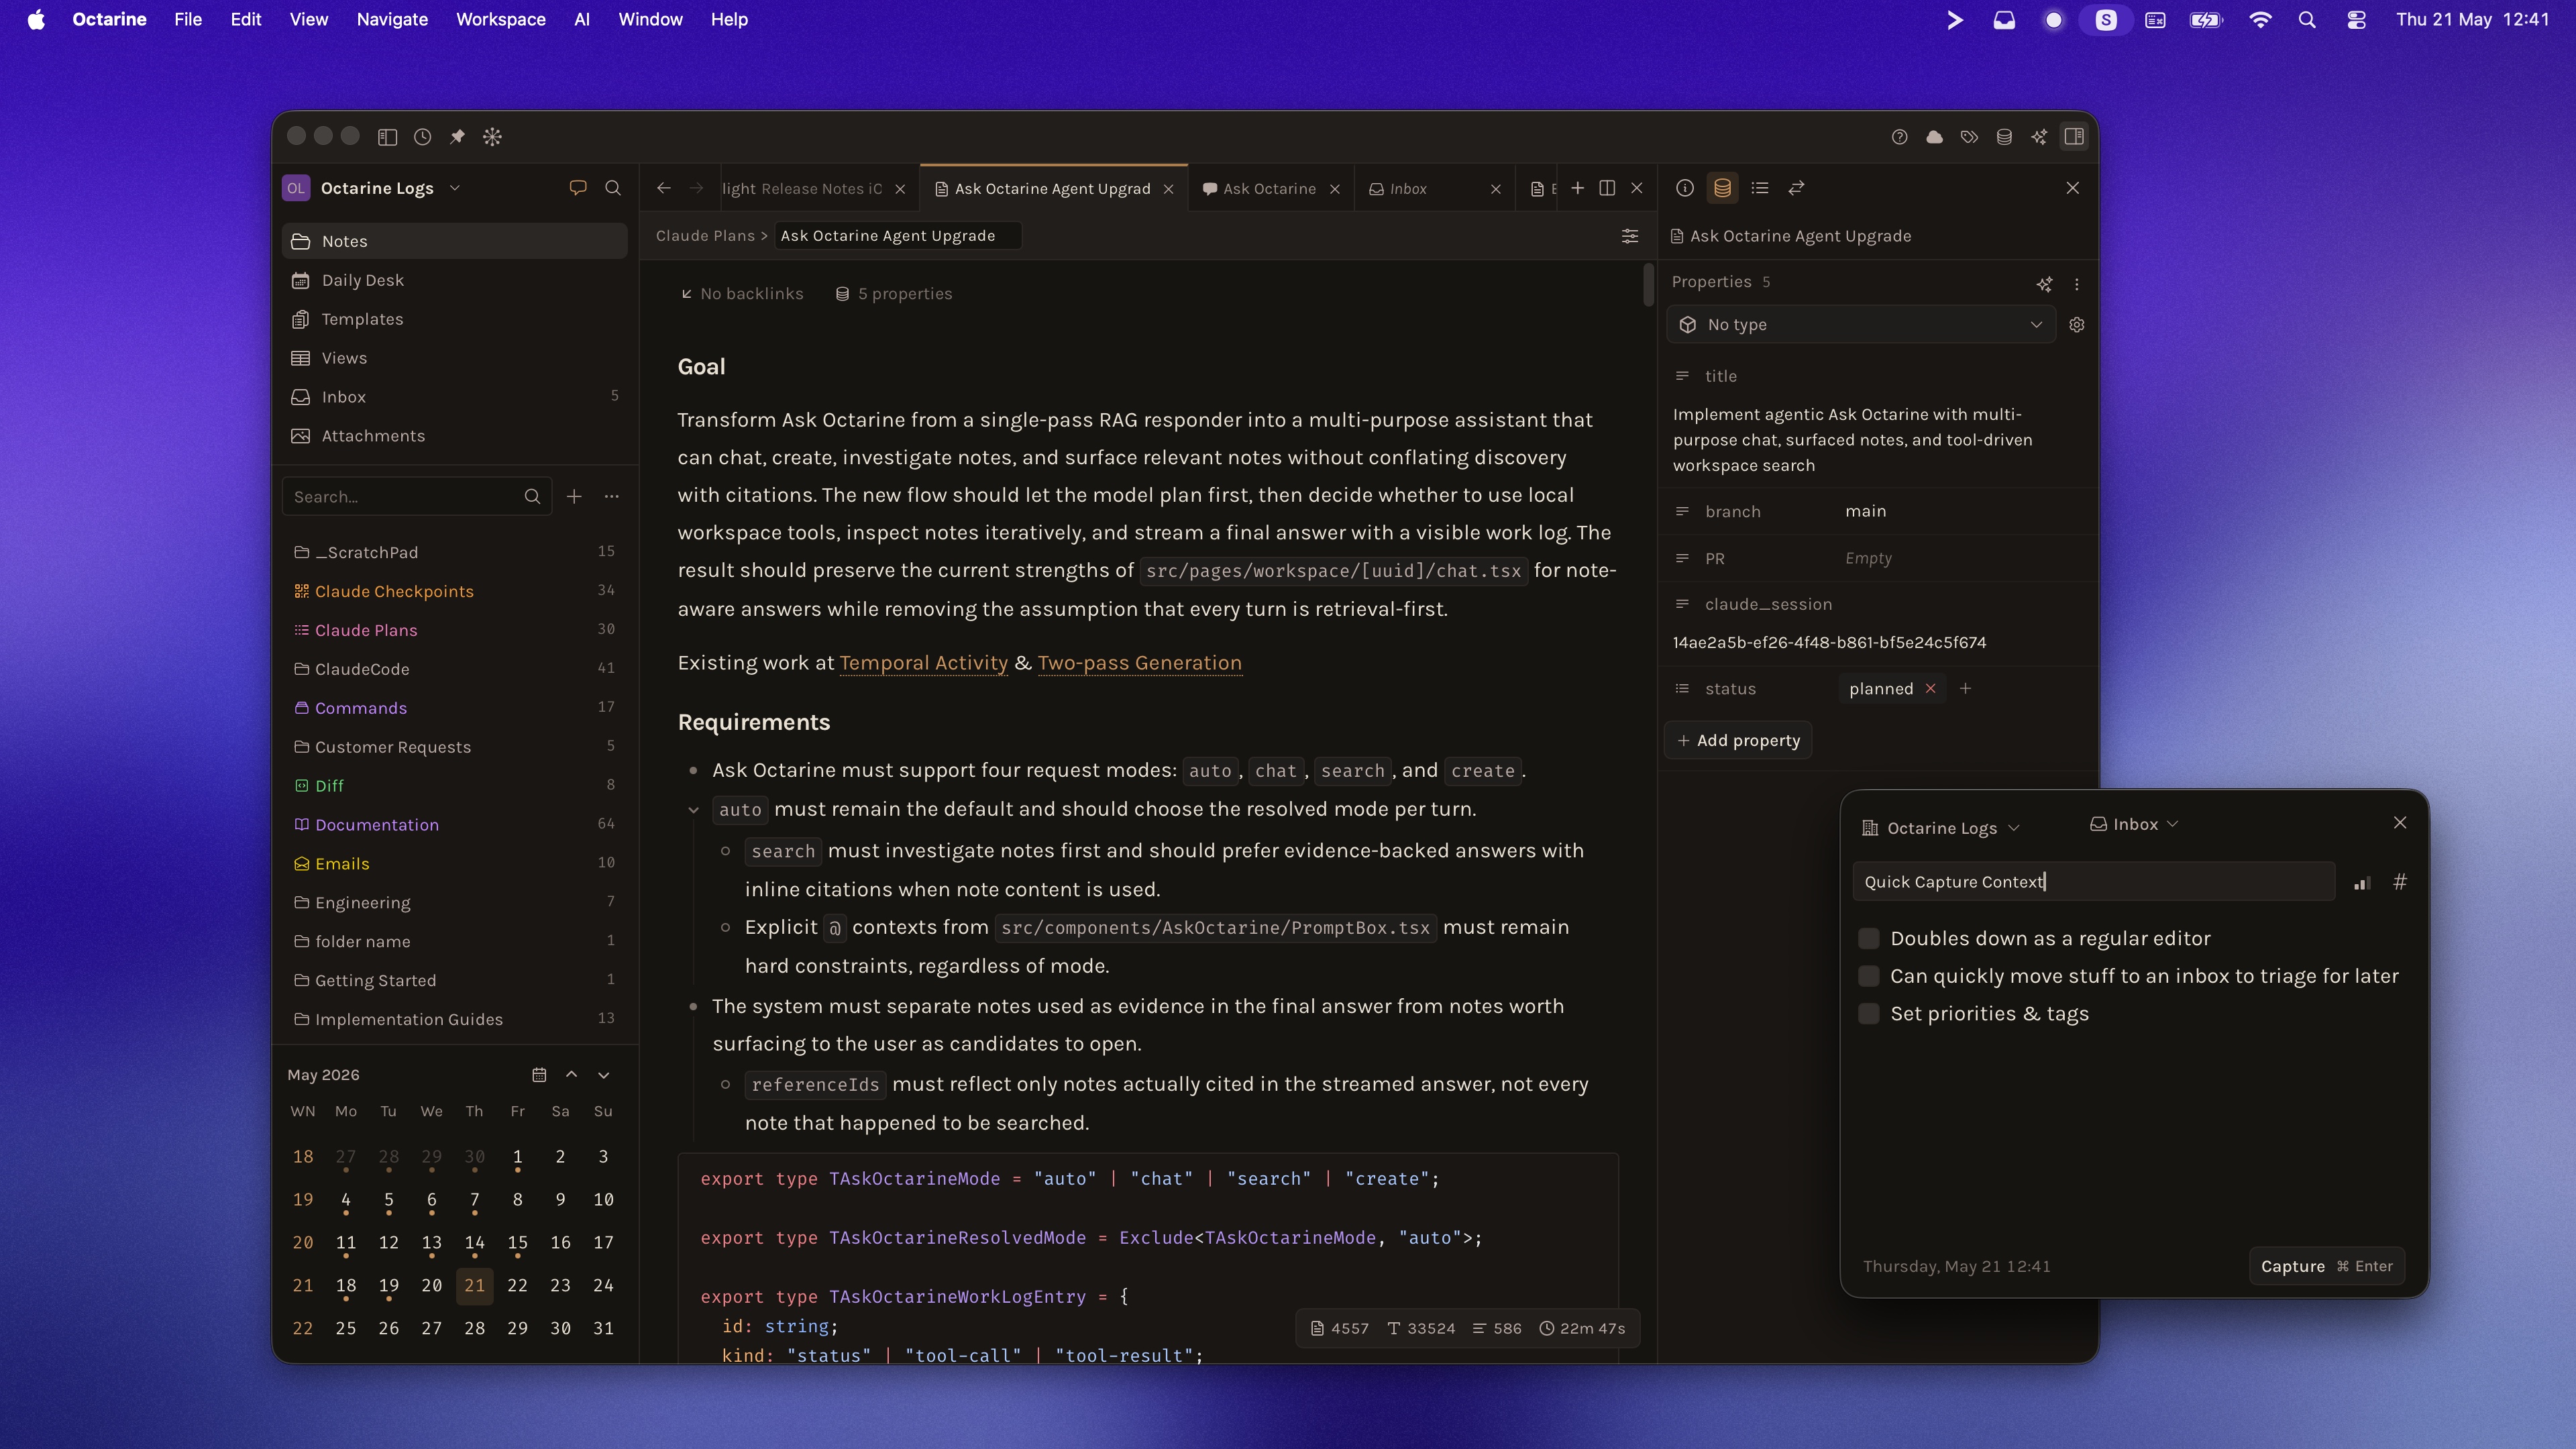Open the graph snowflake icon
Screen dimensions: 2576x1449
[x=492, y=137]
